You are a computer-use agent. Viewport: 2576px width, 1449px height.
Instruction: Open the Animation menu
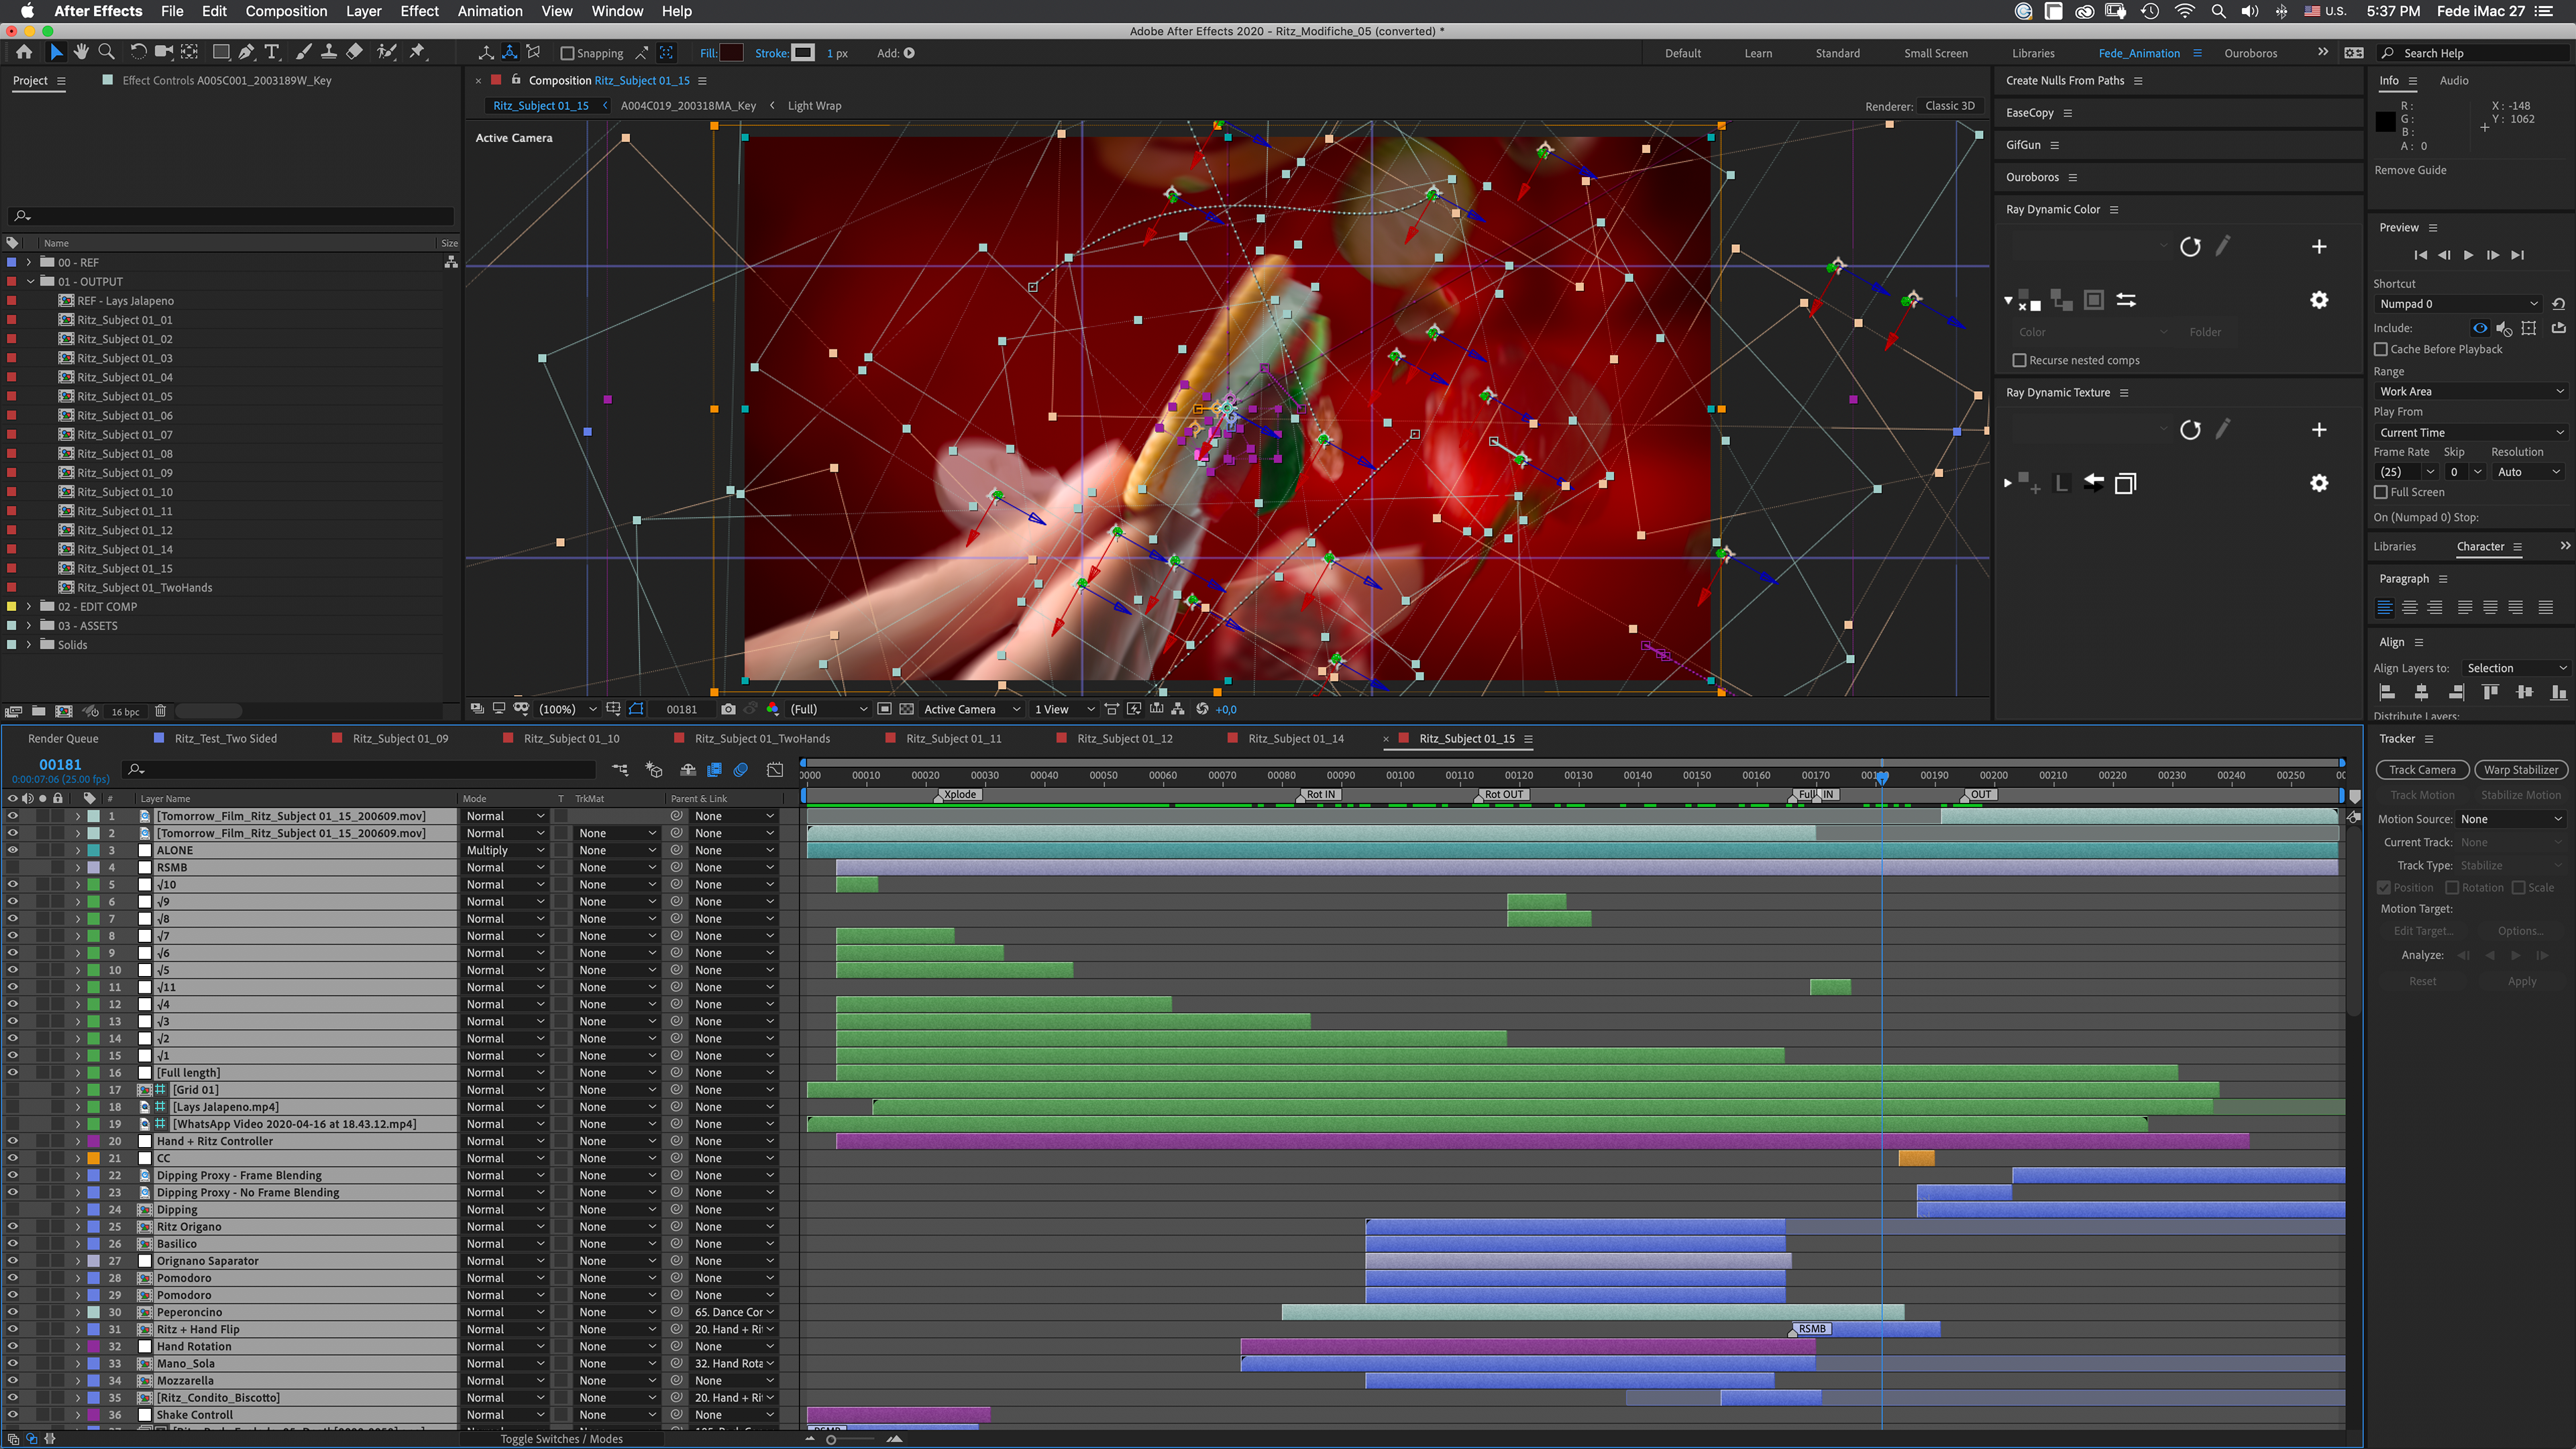coord(489,11)
